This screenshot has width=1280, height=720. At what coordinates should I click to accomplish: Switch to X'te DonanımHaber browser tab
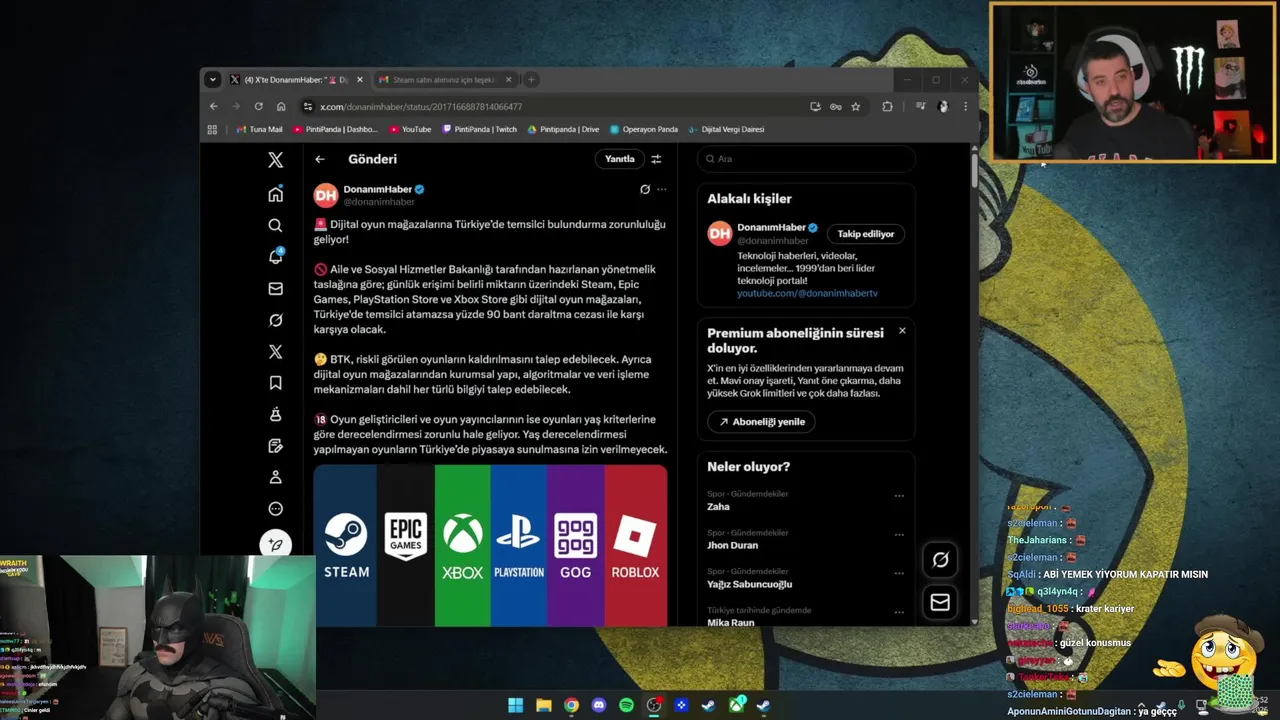295,80
